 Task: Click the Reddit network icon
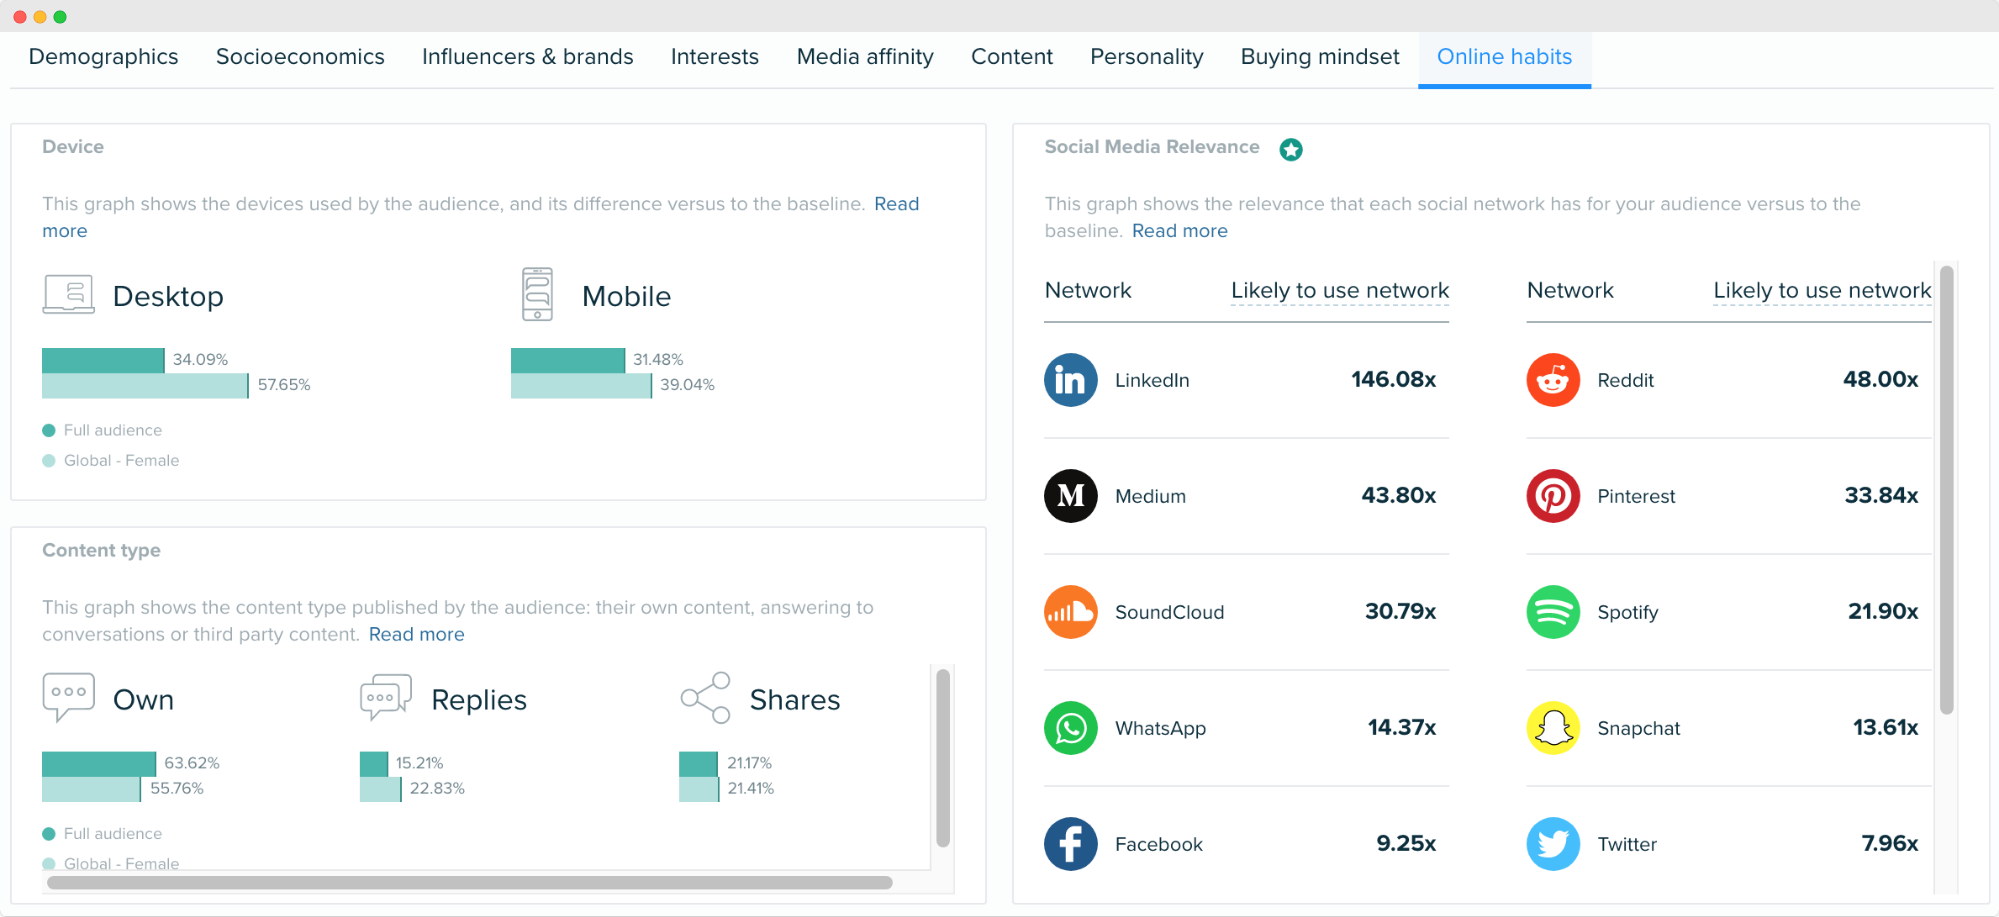coord(1553,380)
